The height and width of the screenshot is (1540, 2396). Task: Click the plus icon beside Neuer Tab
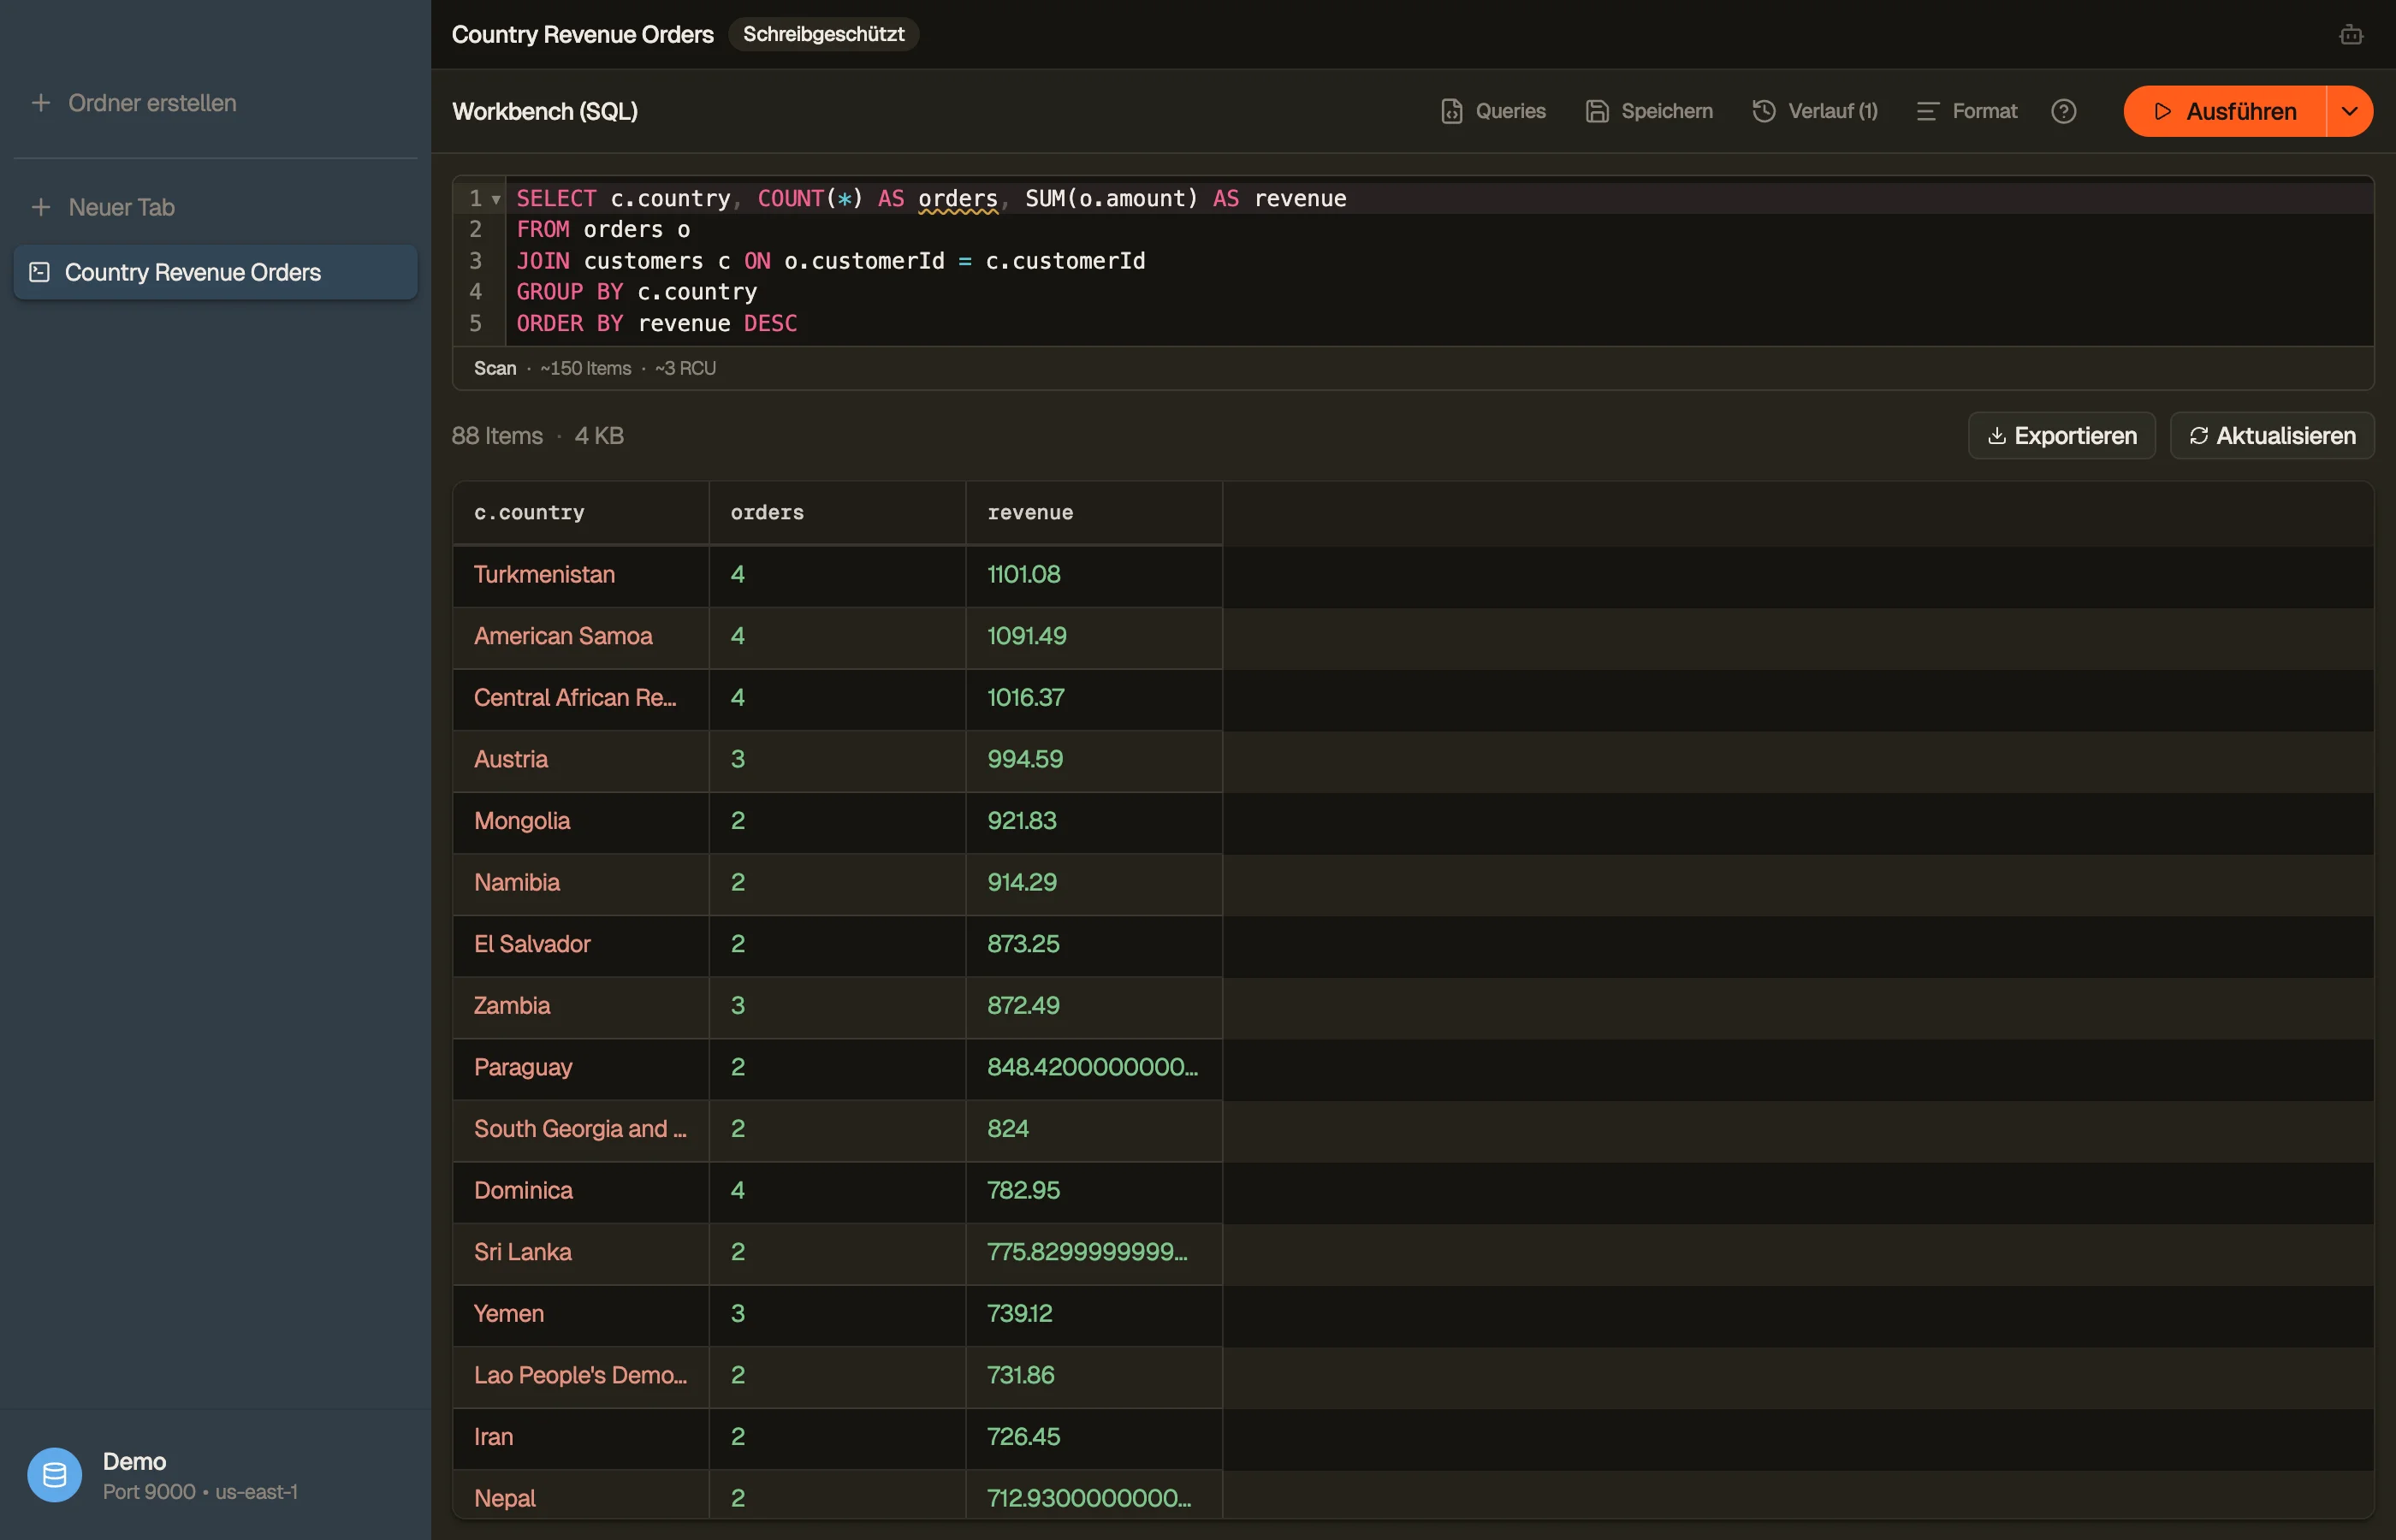[41, 207]
